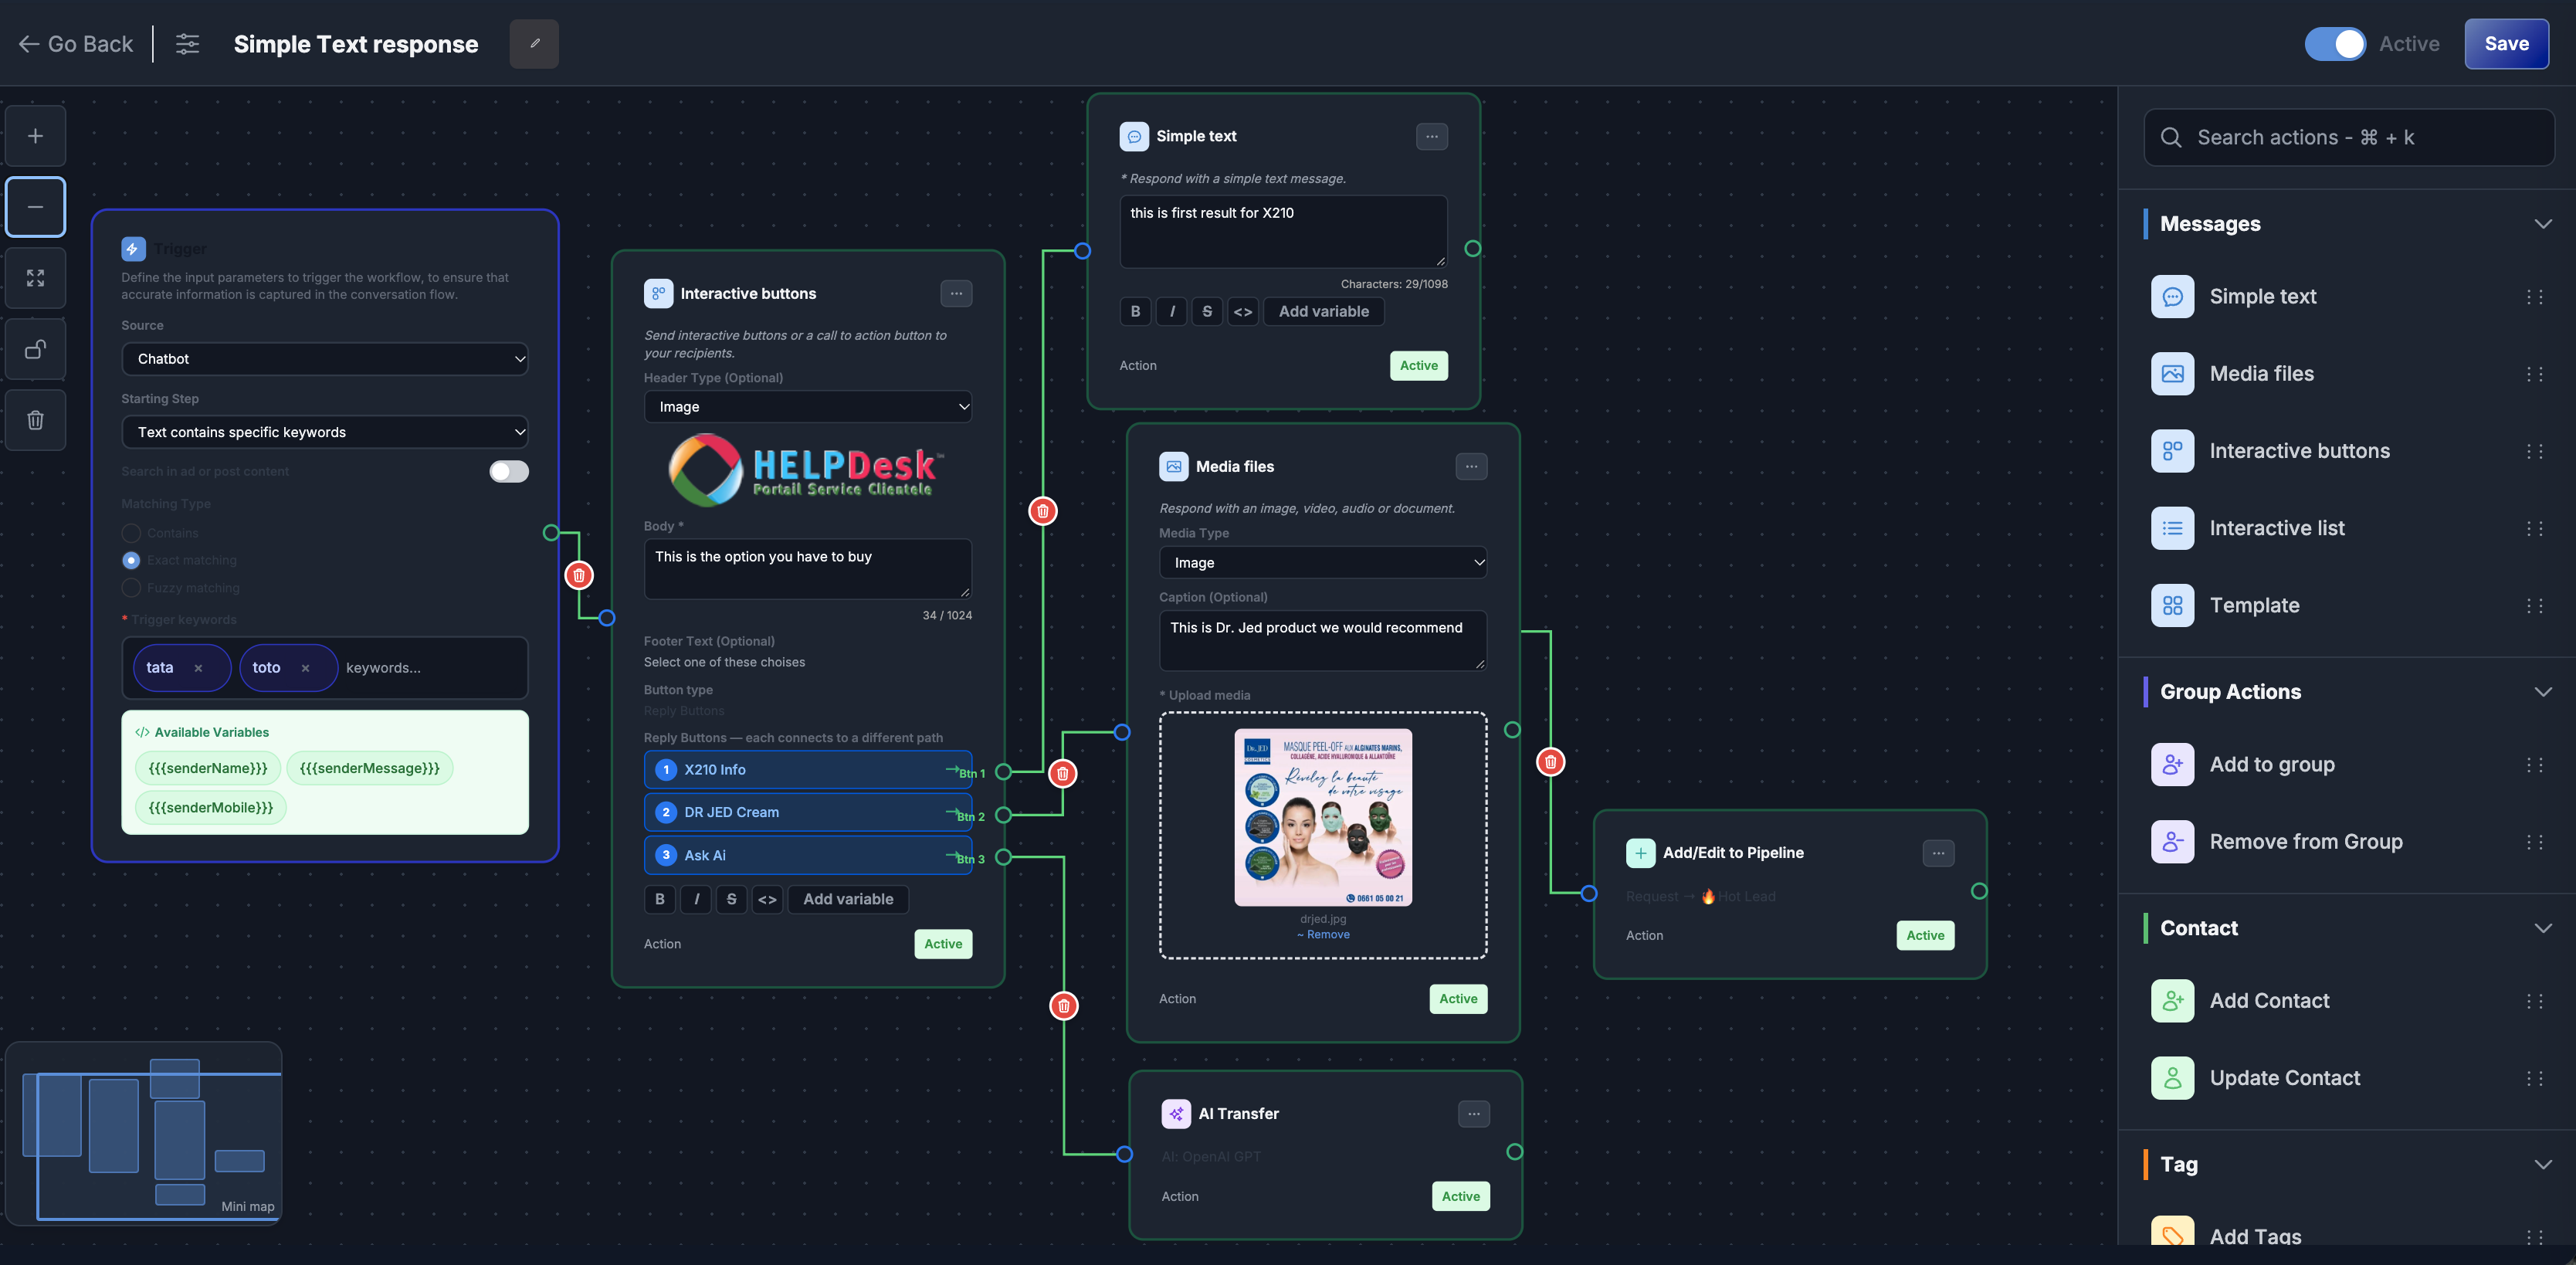This screenshot has width=2576, height=1265.
Task: Collapse the Tag section
Action: (x=2543, y=1164)
